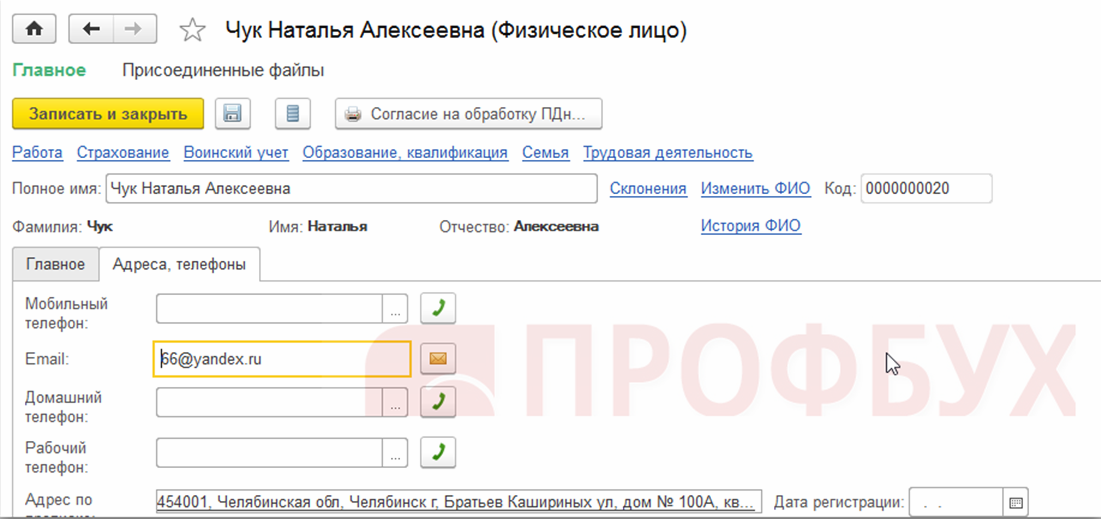This screenshot has height=519, width=1101.
Task: Save record using floppy disk icon
Action: pos(233,114)
